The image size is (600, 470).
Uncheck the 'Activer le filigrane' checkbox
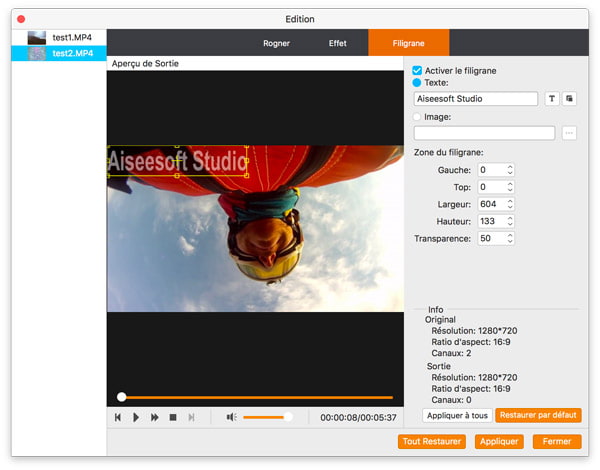coord(418,71)
